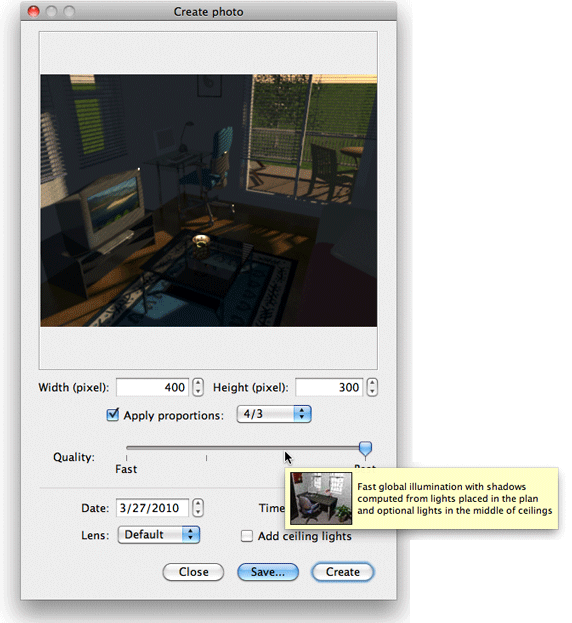Screen dimensions: 572x623
Task: Click the rendered living room photo preview
Action: point(209,201)
